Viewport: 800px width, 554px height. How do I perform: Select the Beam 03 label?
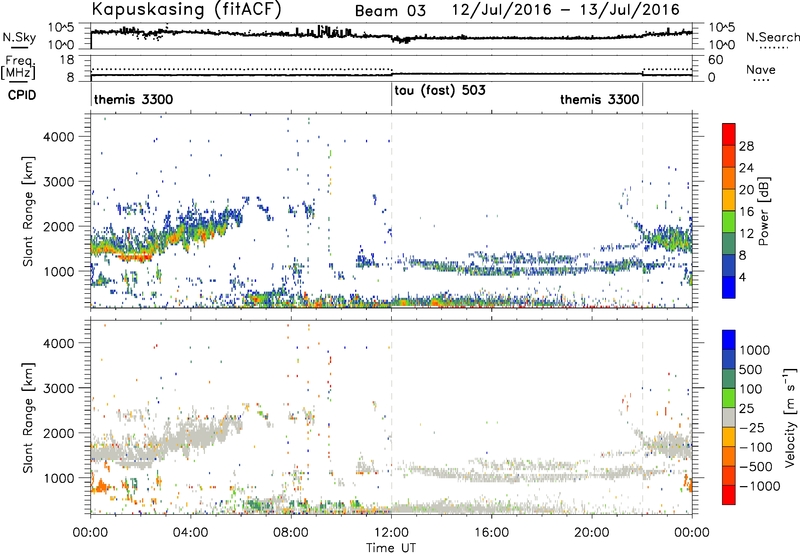(x=390, y=11)
